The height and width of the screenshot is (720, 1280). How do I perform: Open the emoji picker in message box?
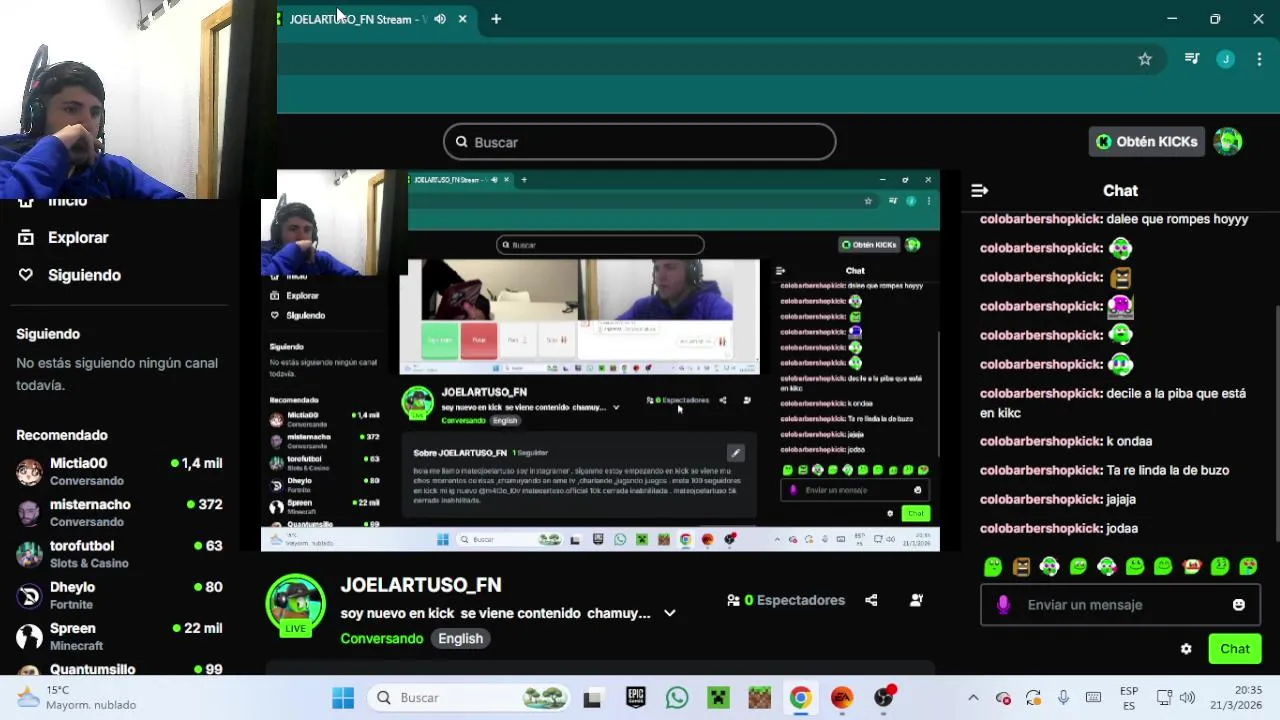click(1239, 605)
